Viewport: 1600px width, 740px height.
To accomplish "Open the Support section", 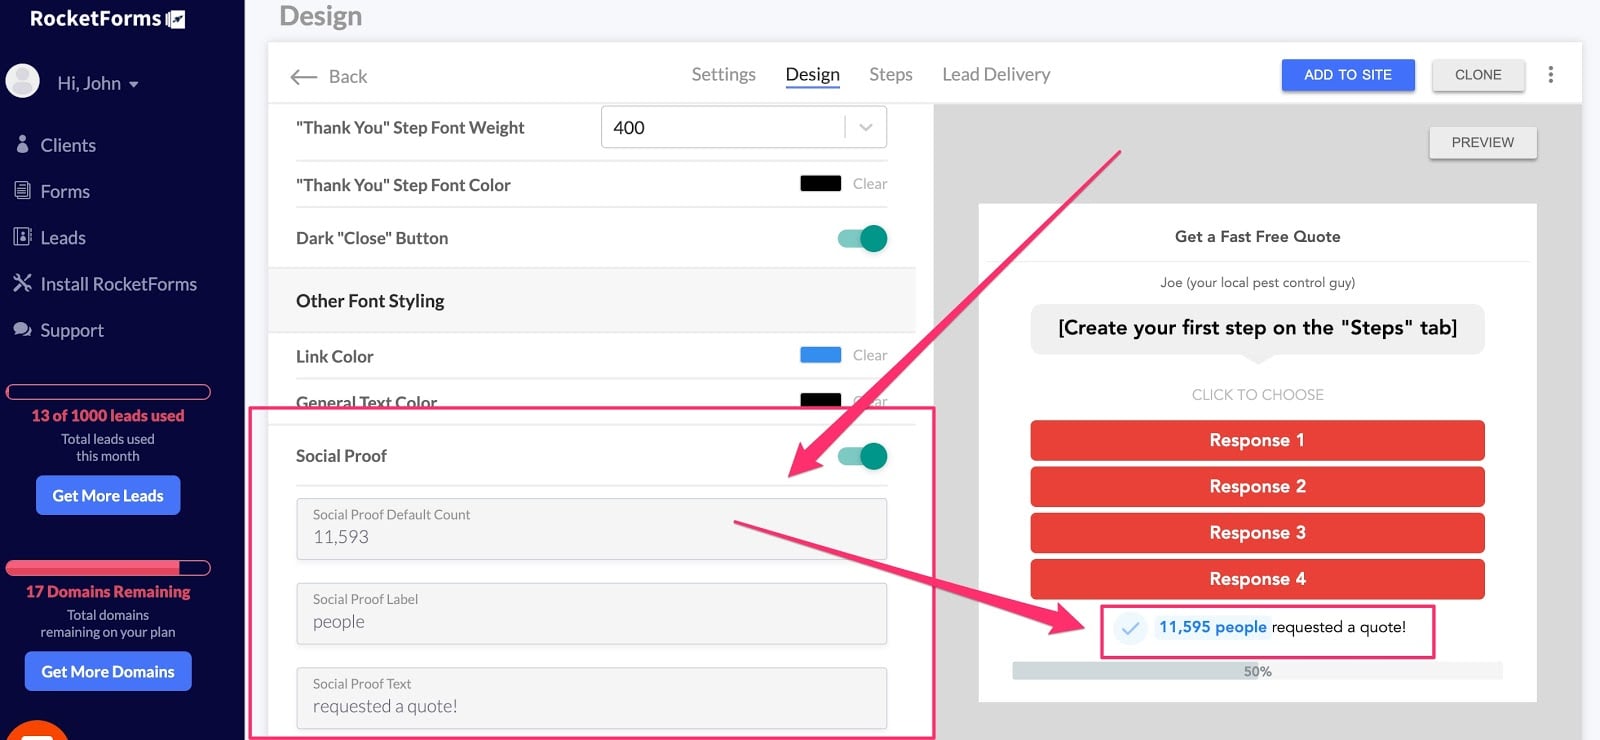I will [x=72, y=330].
